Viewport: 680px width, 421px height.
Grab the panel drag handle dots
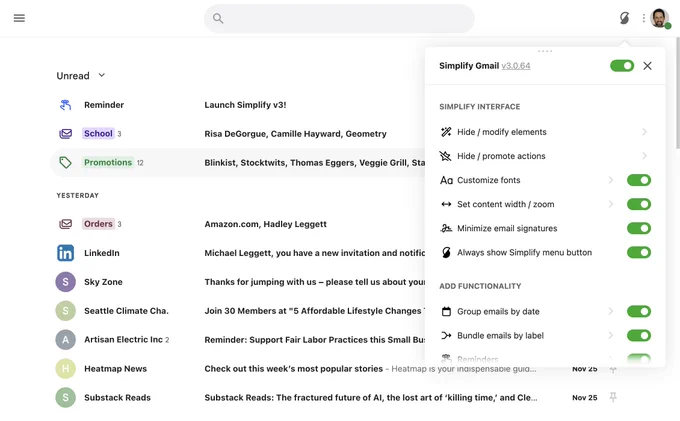coord(545,51)
